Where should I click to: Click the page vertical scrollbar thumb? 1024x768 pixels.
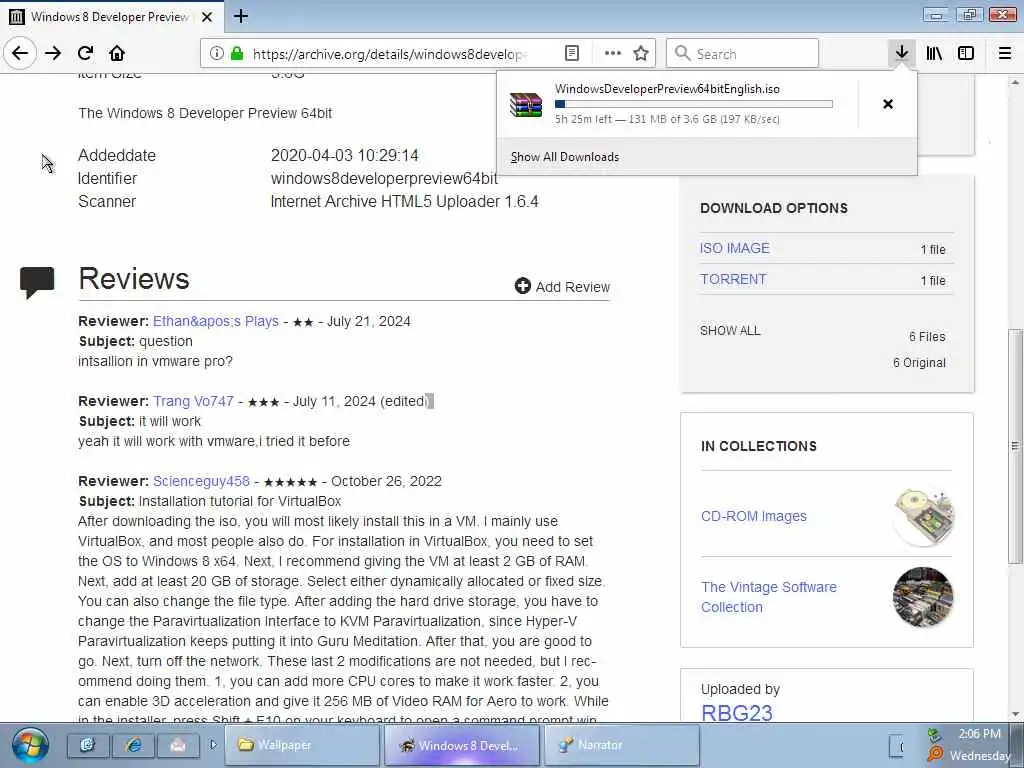tap(1015, 446)
